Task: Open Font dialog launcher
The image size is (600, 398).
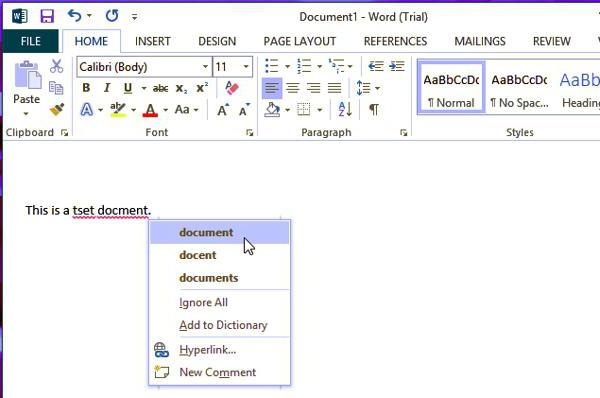Action: click(249, 133)
